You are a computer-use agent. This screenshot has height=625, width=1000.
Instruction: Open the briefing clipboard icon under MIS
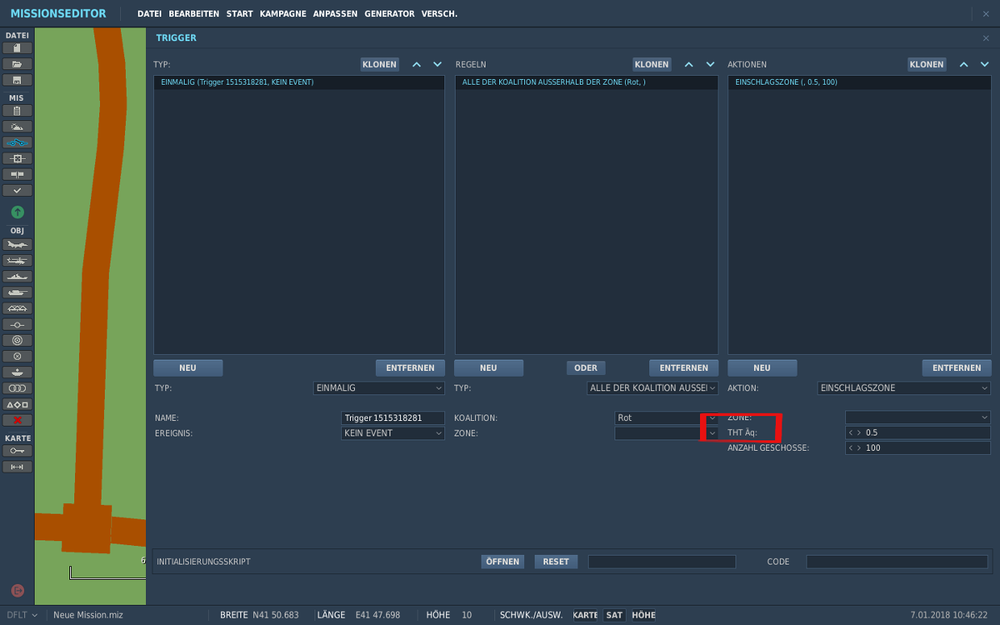pos(17,111)
